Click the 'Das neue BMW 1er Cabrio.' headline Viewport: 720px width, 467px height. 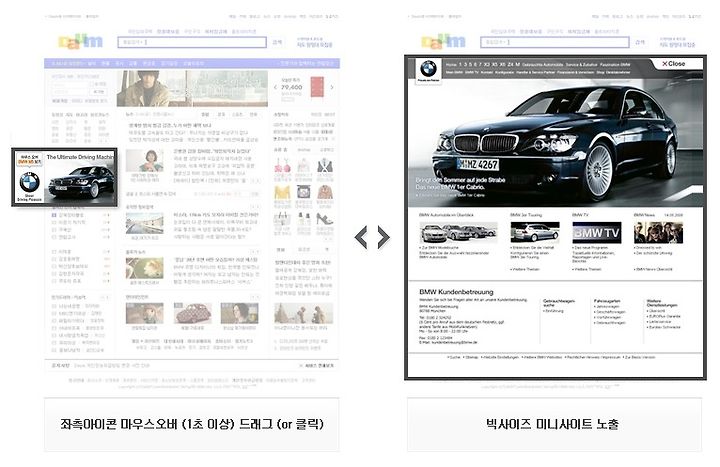(450, 187)
